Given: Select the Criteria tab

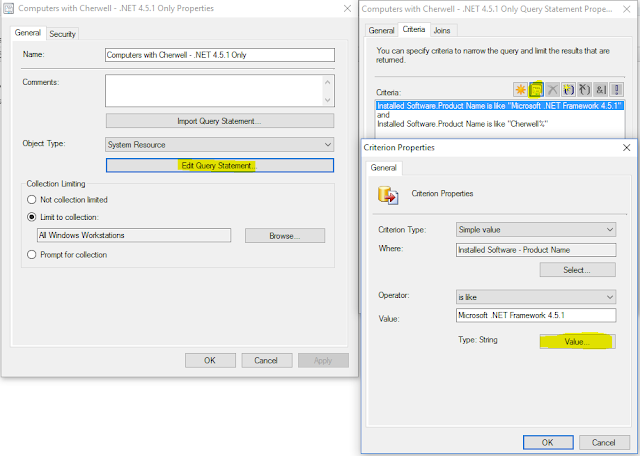Looking at the screenshot, I should click(414, 29).
